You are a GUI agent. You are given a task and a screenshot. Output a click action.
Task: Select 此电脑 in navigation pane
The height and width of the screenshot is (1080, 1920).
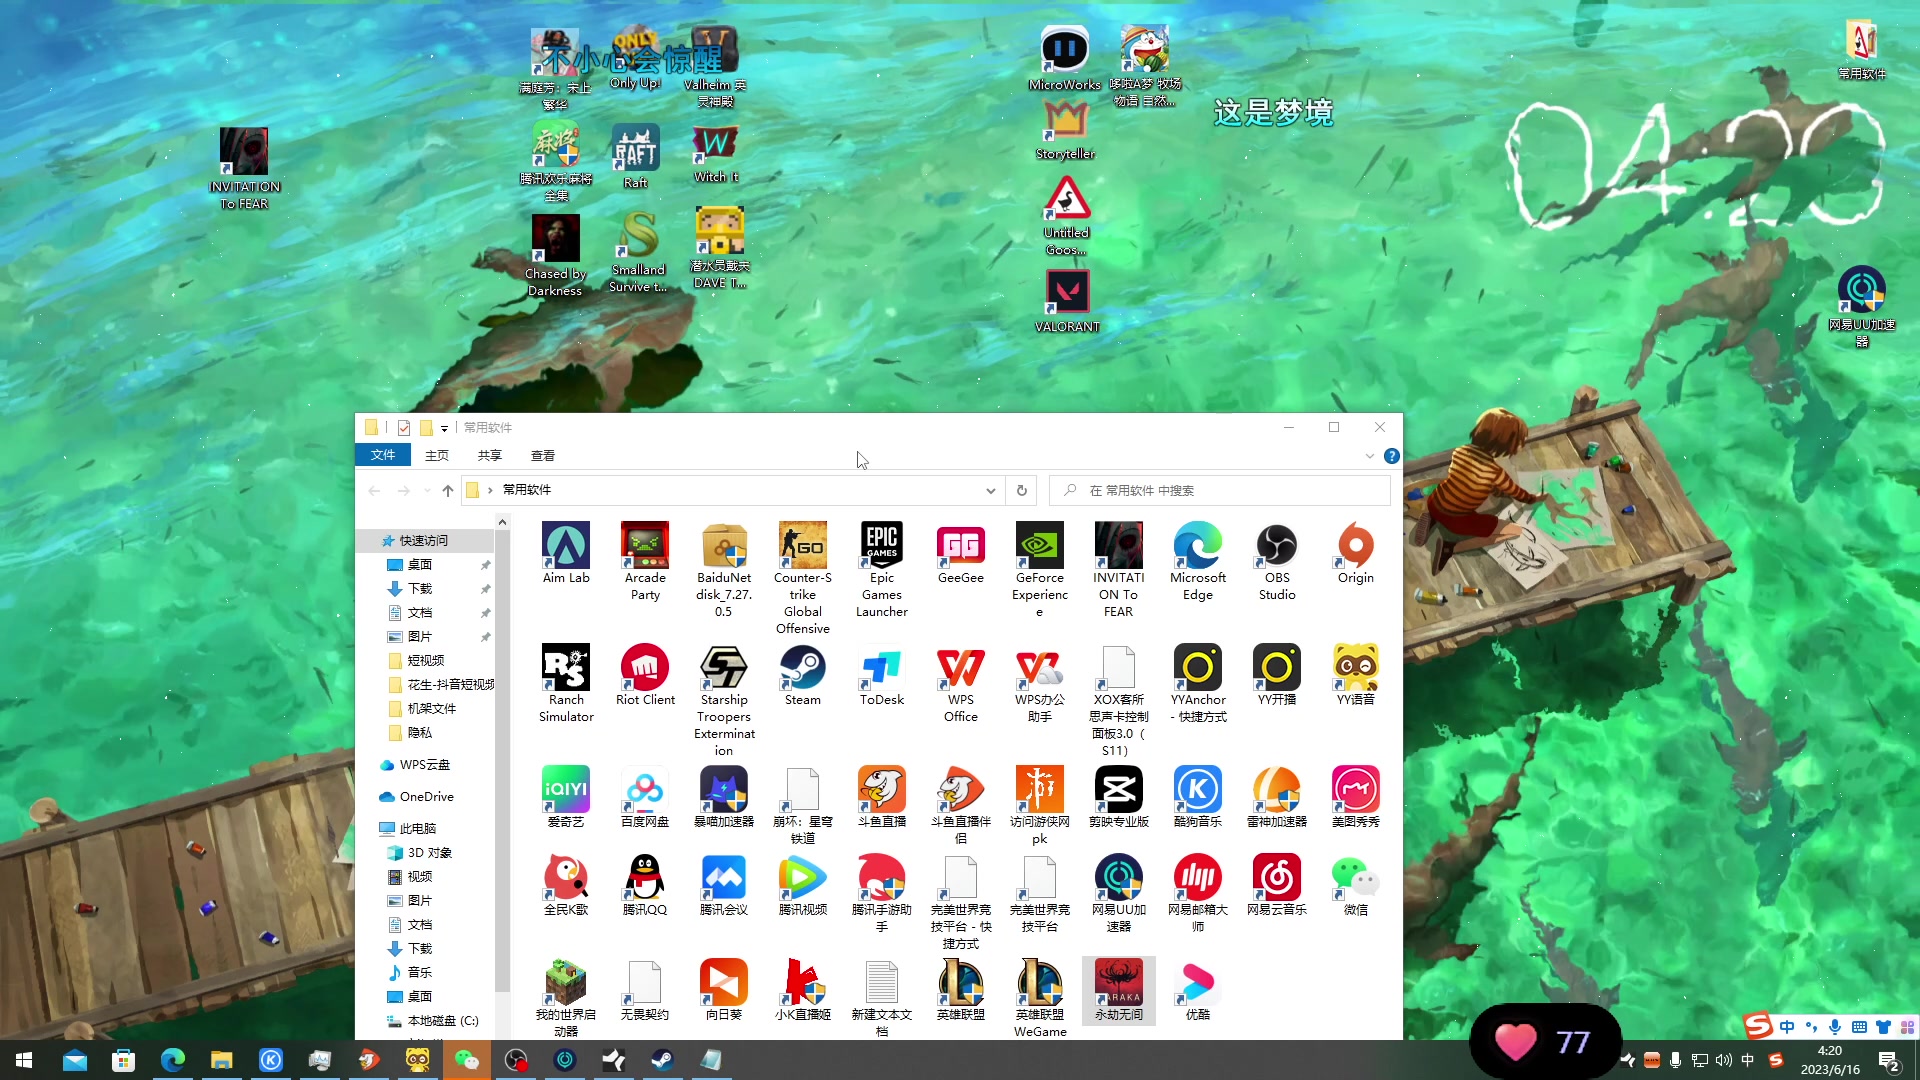coord(418,828)
